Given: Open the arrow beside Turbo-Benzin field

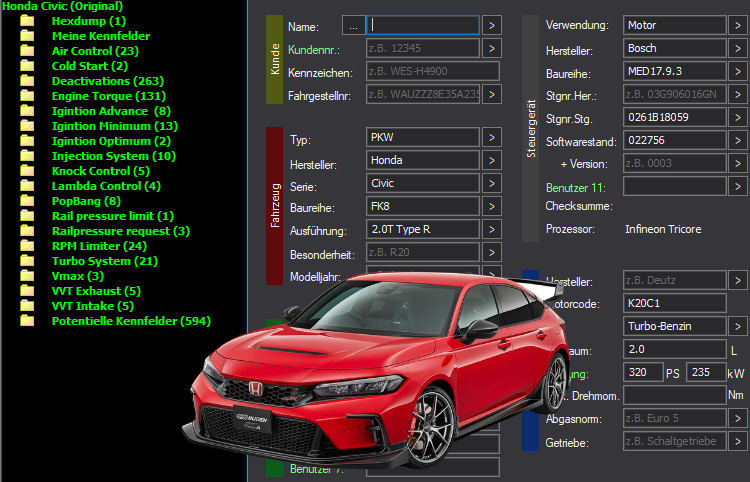Looking at the screenshot, I should tap(738, 326).
